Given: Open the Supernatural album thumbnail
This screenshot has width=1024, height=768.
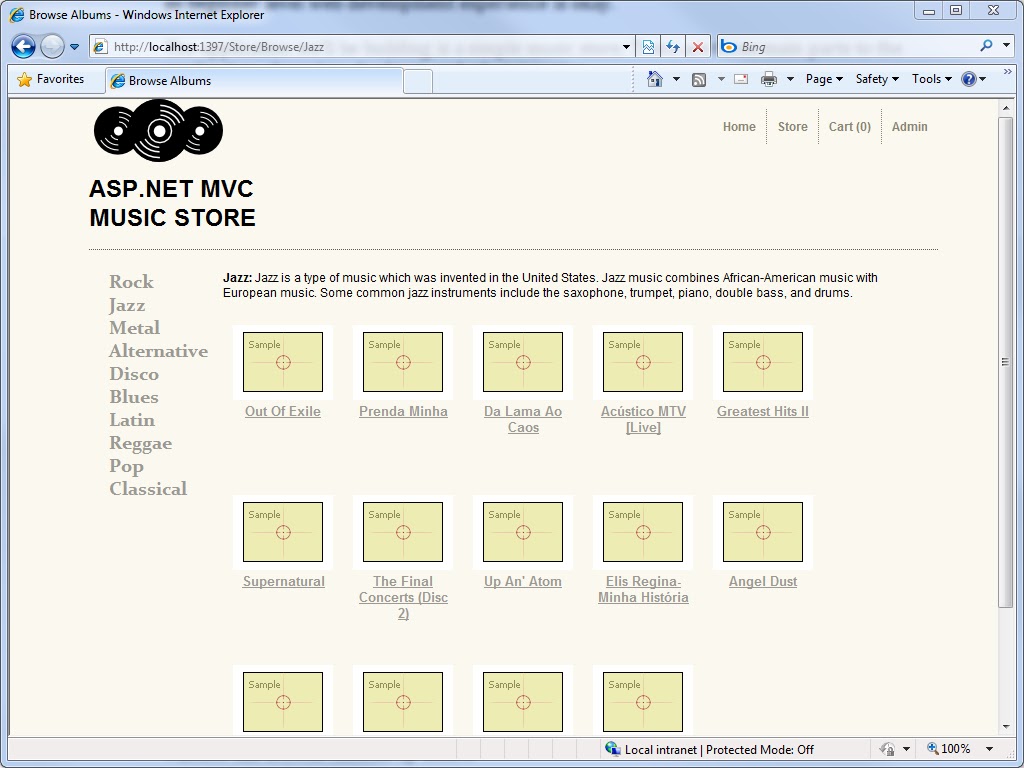Looking at the screenshot, I should (x=283, y=531).
